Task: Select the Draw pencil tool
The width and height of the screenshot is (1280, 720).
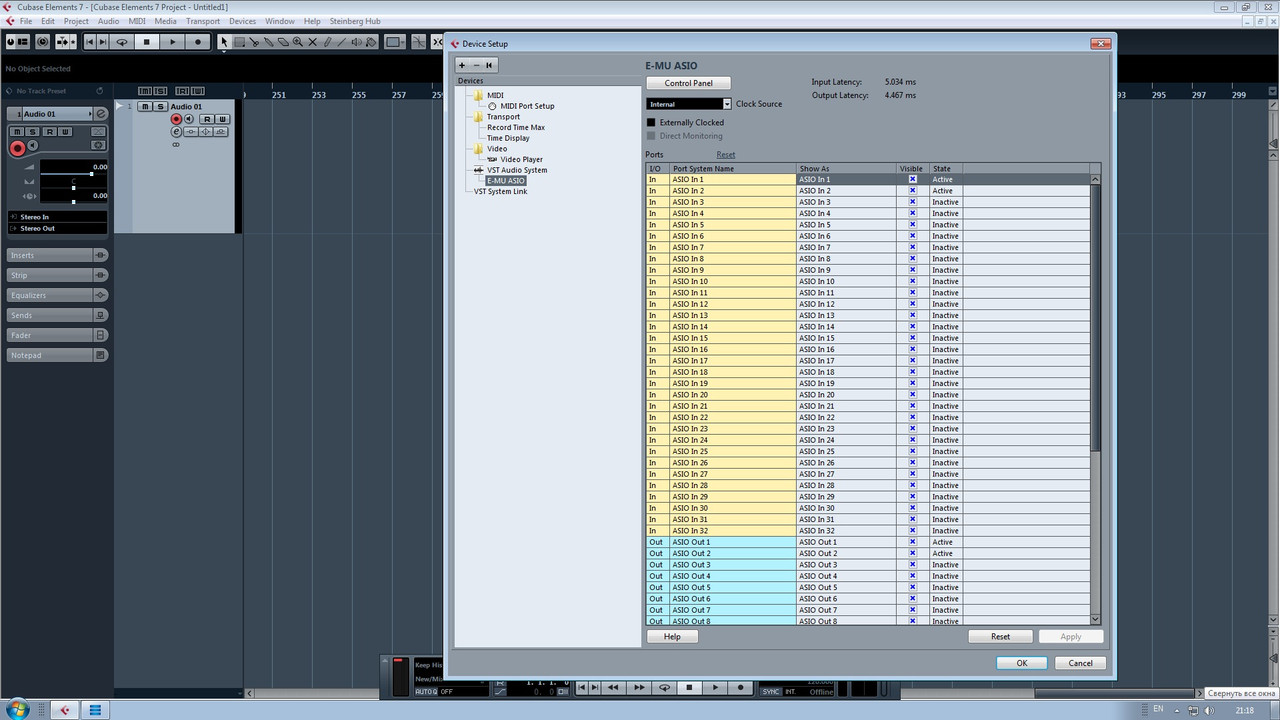Action: coord(327,42)
